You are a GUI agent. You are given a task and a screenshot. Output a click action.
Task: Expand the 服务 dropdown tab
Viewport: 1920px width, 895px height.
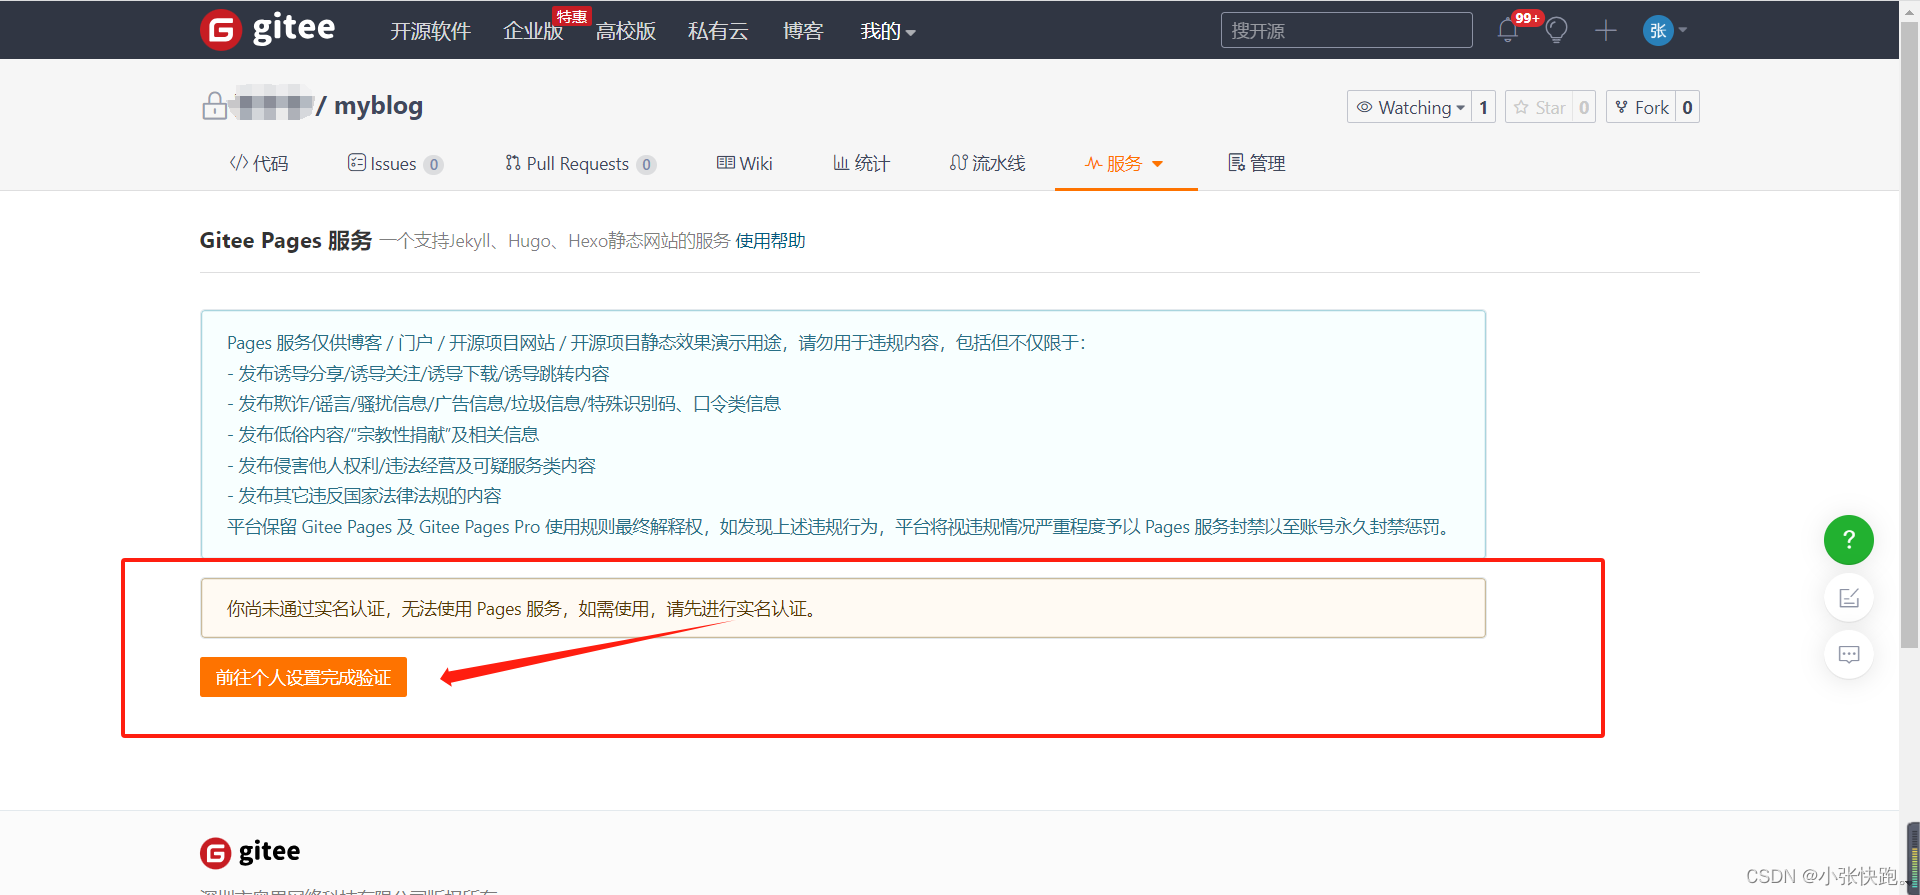click(1125, 163)
